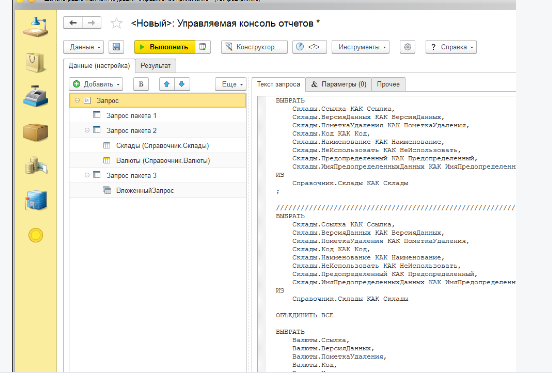The image size is (552, 376).
Task: Select Валюты (Справочник.Валюты) tree item
Action: 163,161
